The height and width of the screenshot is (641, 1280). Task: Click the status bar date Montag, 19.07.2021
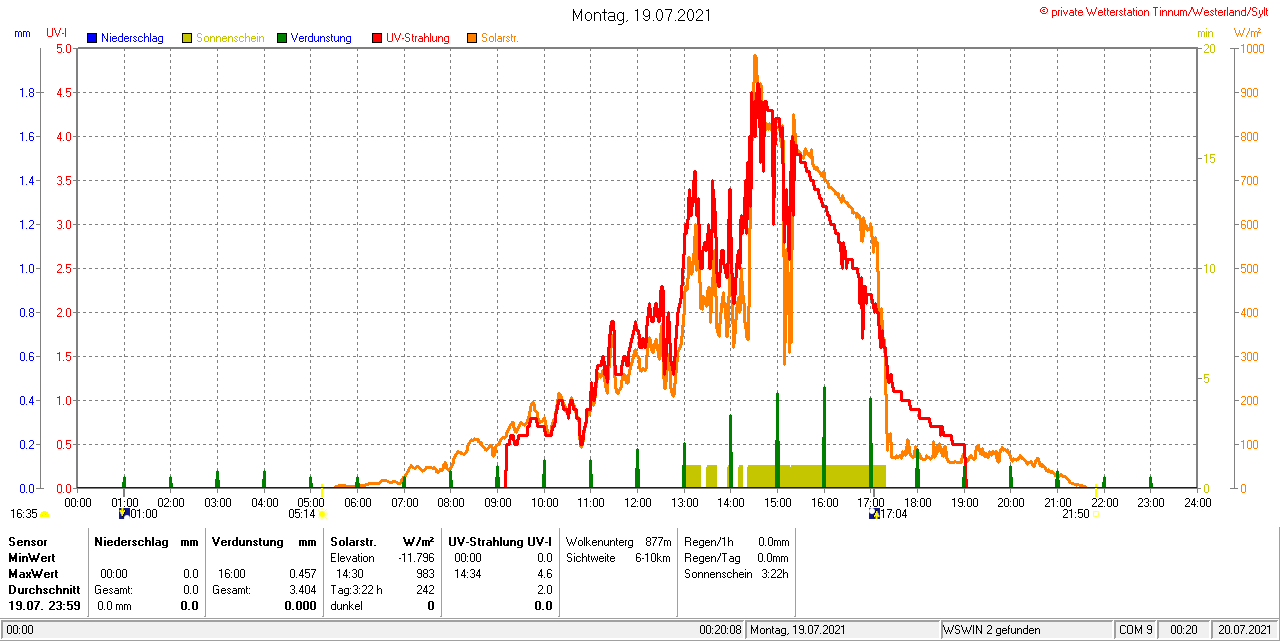[x=798, y=630]
